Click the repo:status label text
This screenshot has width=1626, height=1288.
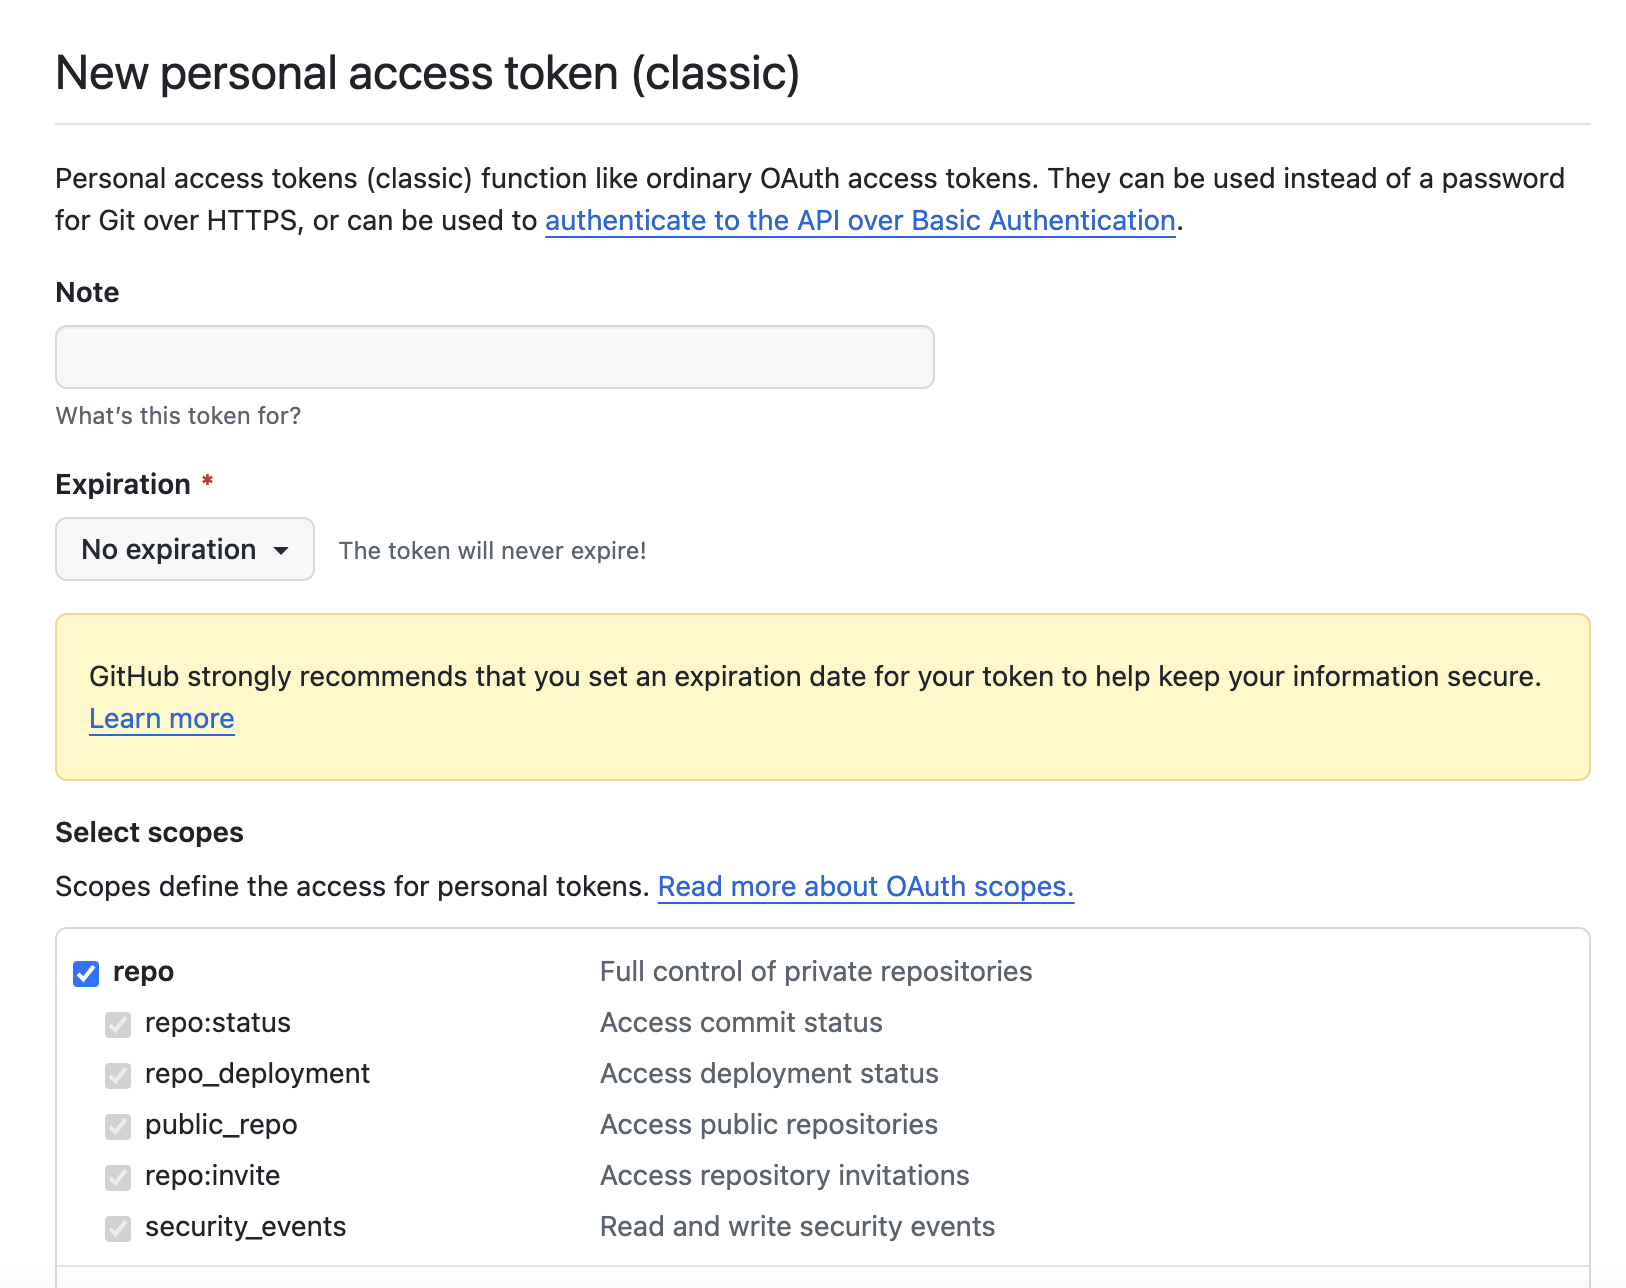[217, 1023]
